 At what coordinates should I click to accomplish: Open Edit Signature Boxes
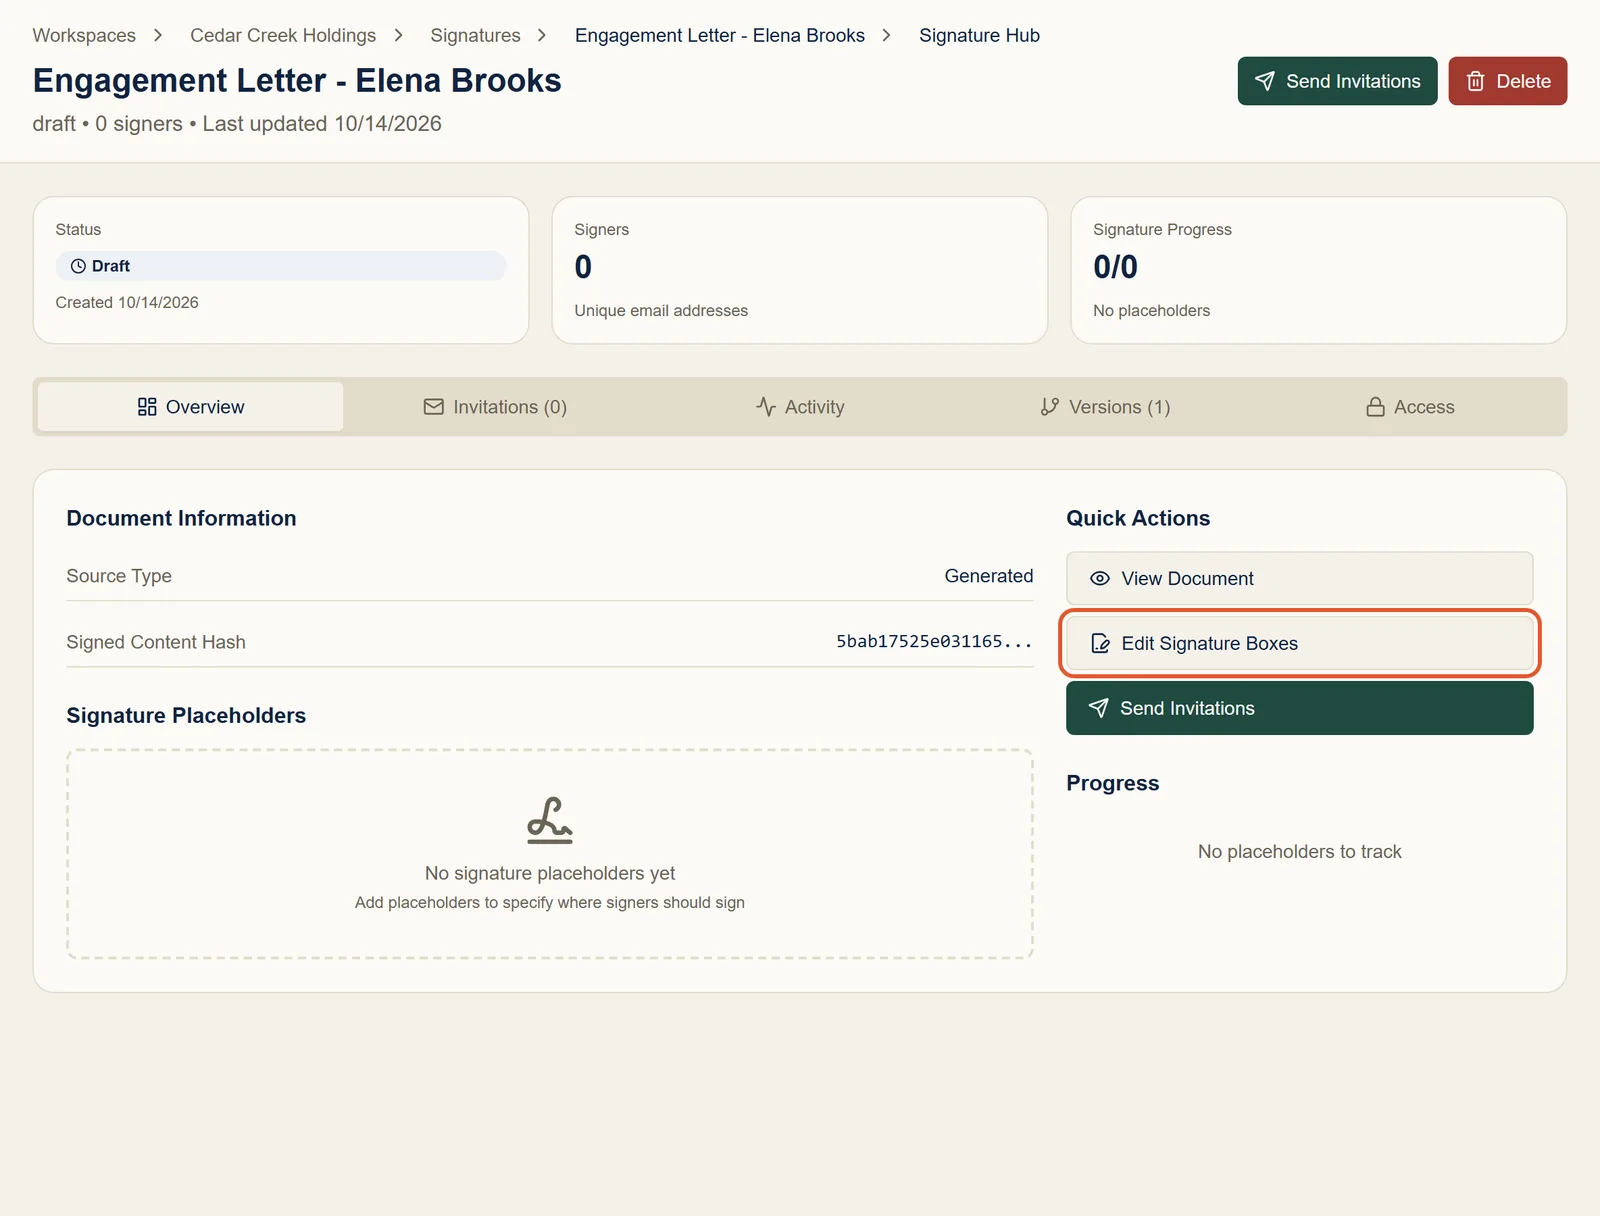point(1300,643)
